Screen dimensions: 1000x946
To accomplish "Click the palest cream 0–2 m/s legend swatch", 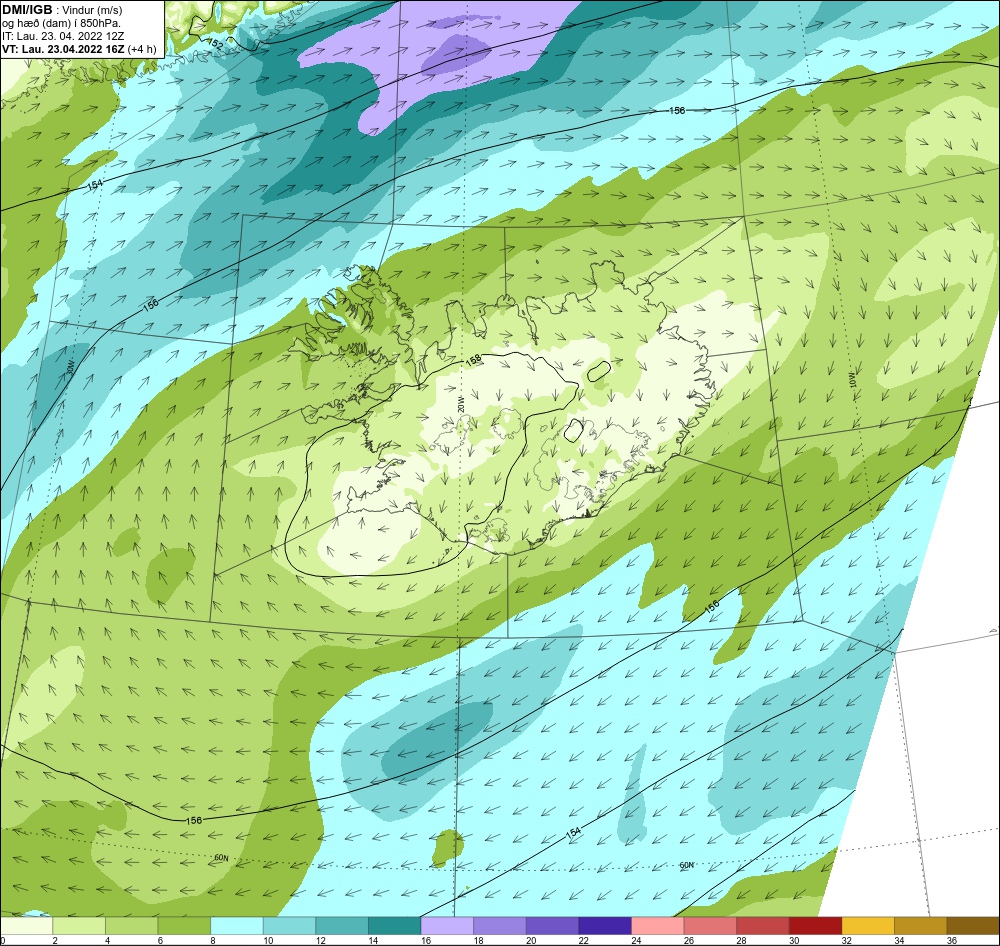I will pos(27,926).
